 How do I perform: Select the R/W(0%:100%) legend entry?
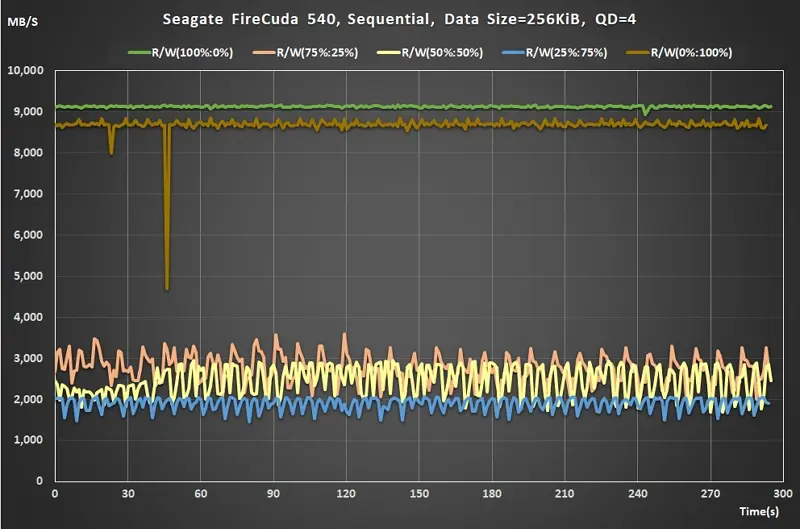679,53
